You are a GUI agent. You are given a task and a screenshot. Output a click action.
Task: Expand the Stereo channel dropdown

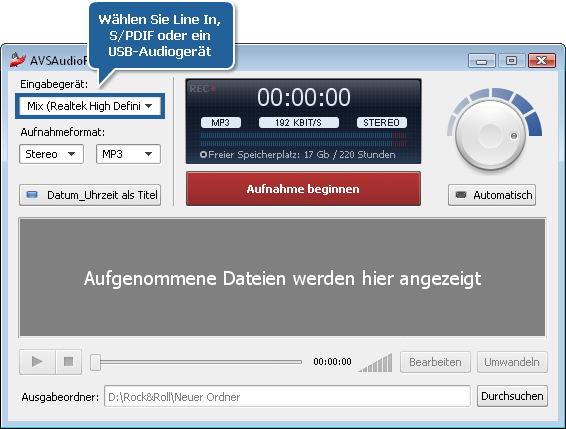(51, 154)
